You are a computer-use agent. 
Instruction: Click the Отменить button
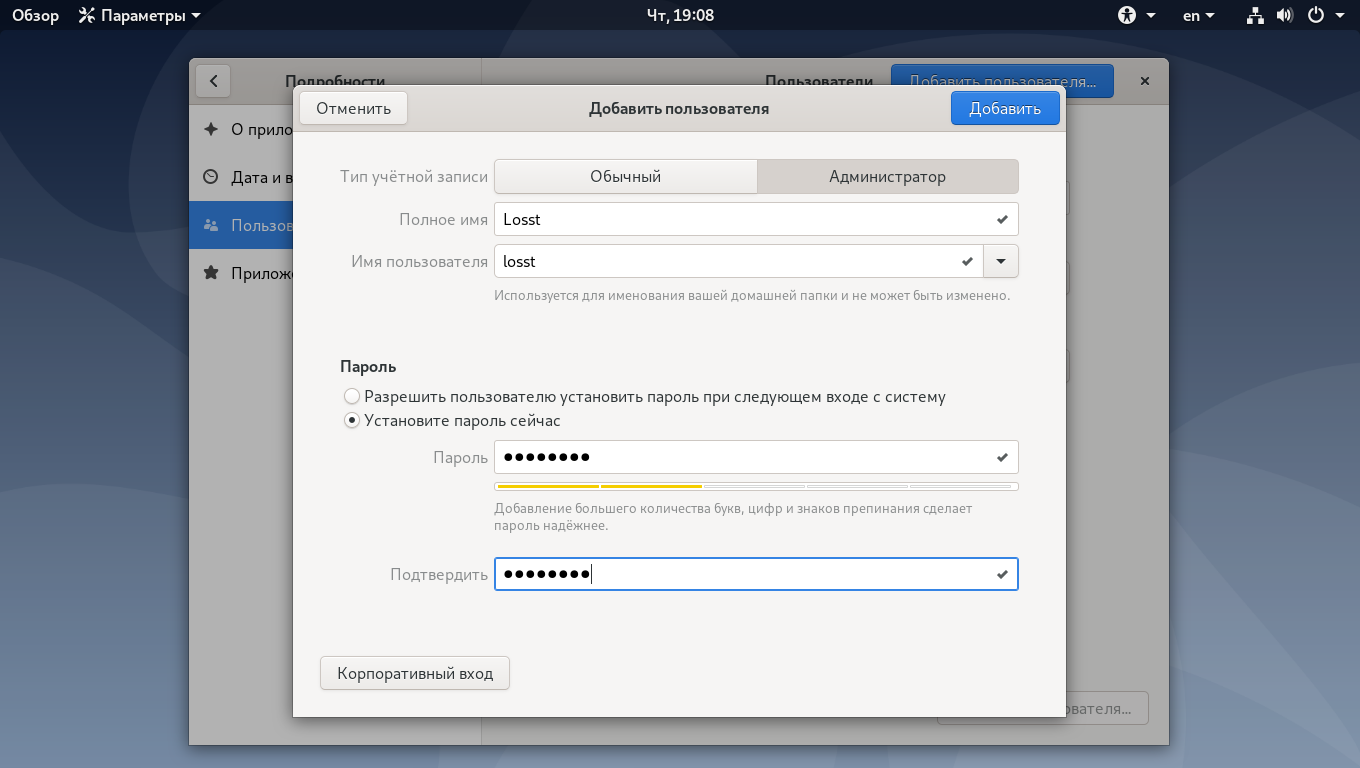(353, 108)
